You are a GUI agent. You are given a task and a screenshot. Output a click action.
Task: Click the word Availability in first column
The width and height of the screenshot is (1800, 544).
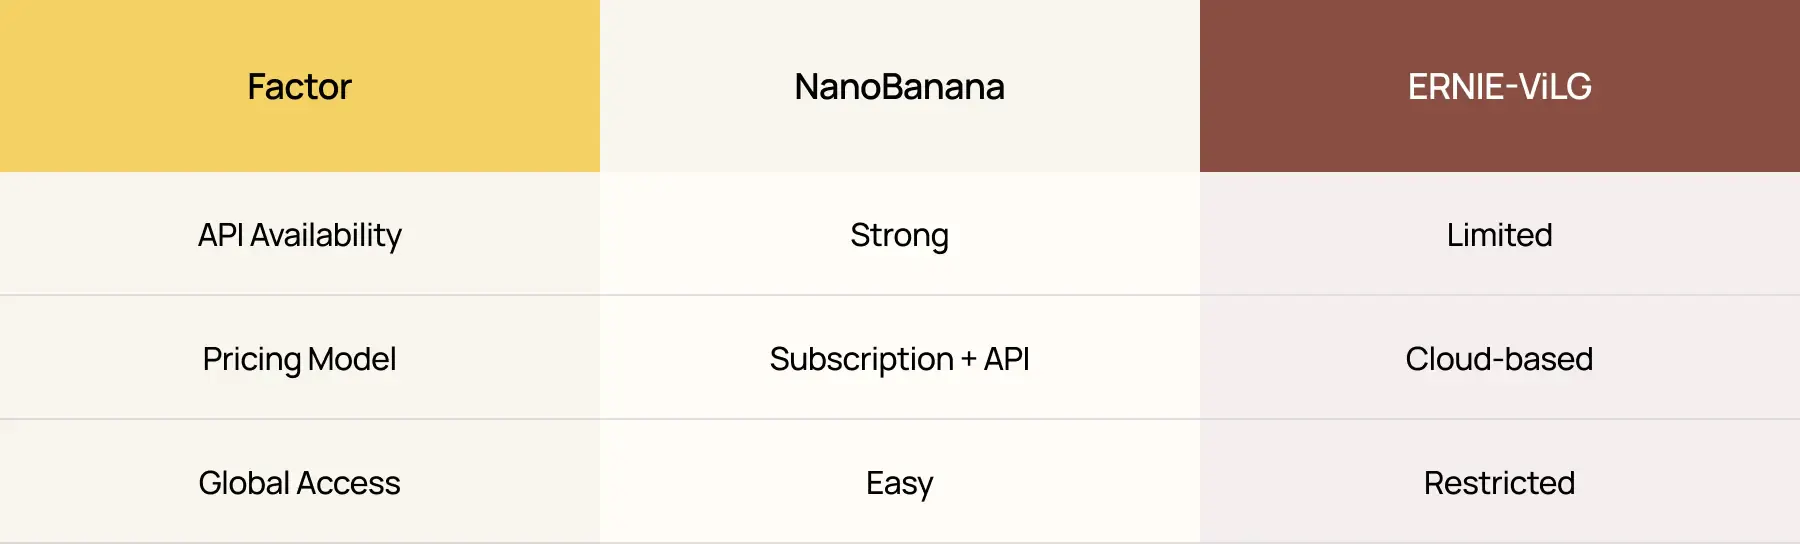tap(325, 235)
